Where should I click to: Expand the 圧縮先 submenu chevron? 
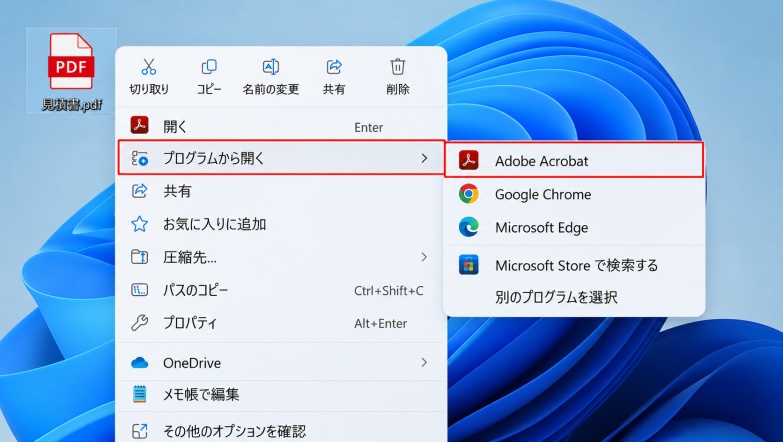pyautogui.click(x=424, y=257)
